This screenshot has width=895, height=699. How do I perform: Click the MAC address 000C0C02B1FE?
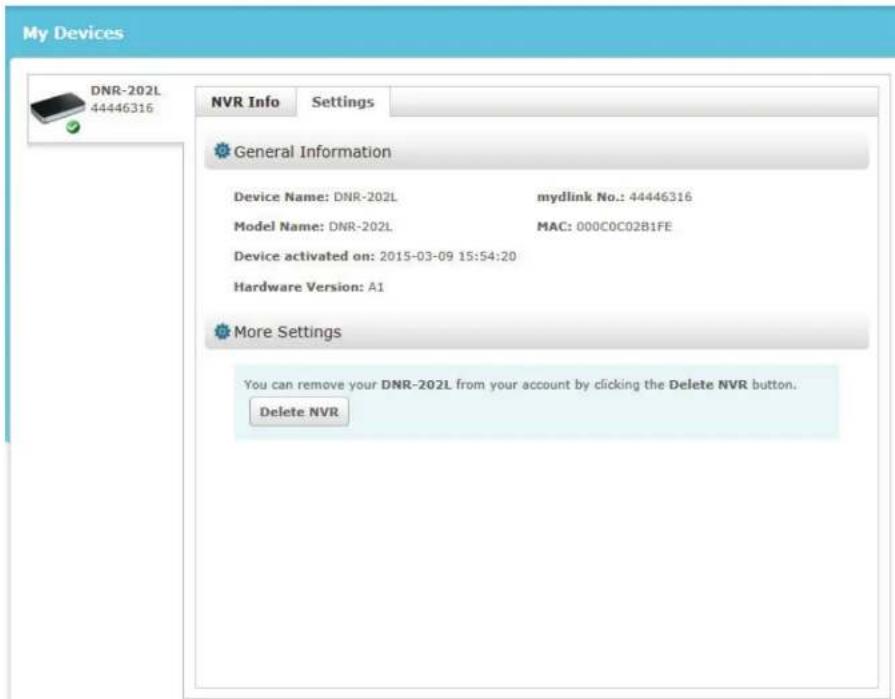coord(624,227)
